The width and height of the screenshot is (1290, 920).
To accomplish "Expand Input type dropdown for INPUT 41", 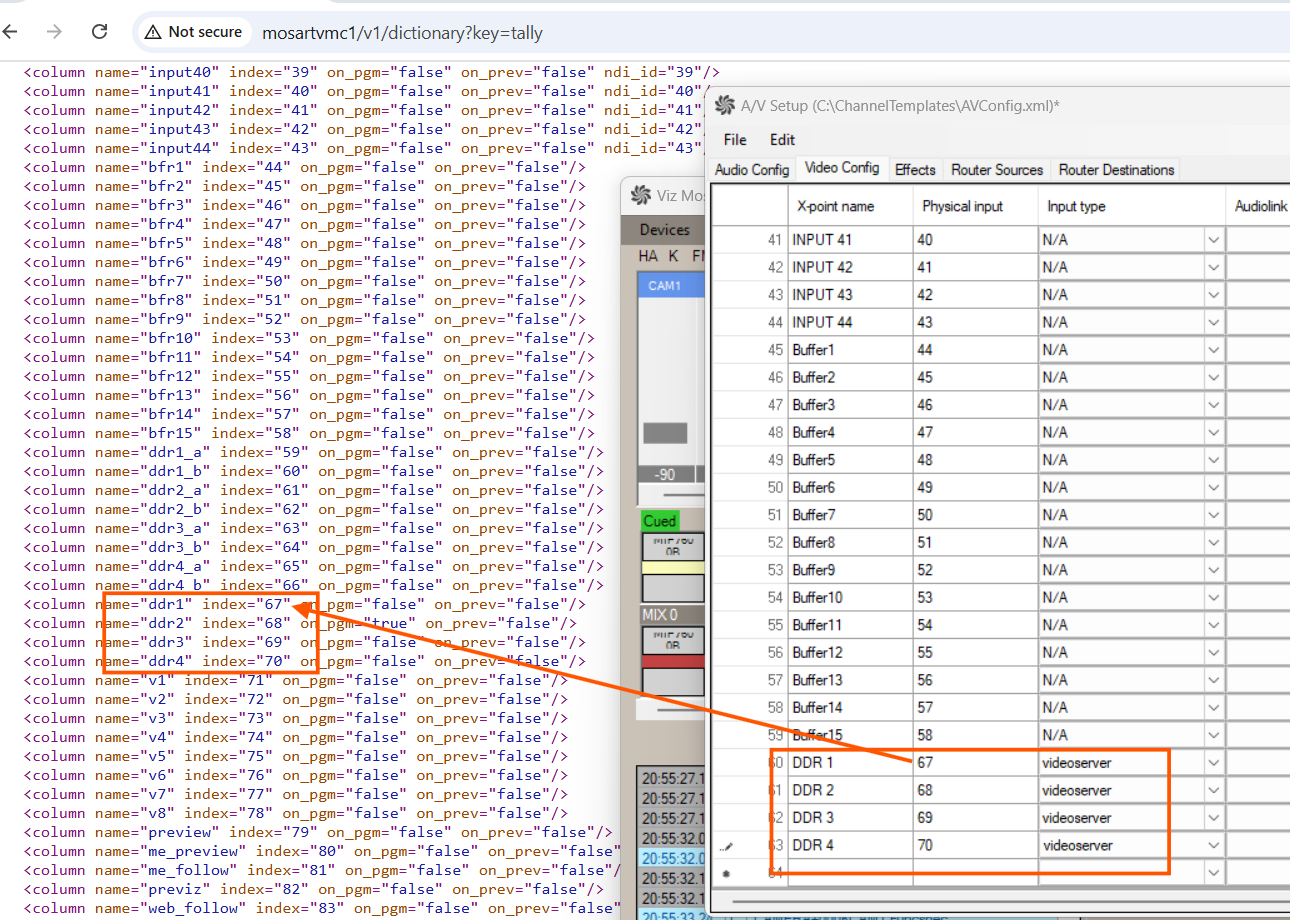I will click(1213, 240).
